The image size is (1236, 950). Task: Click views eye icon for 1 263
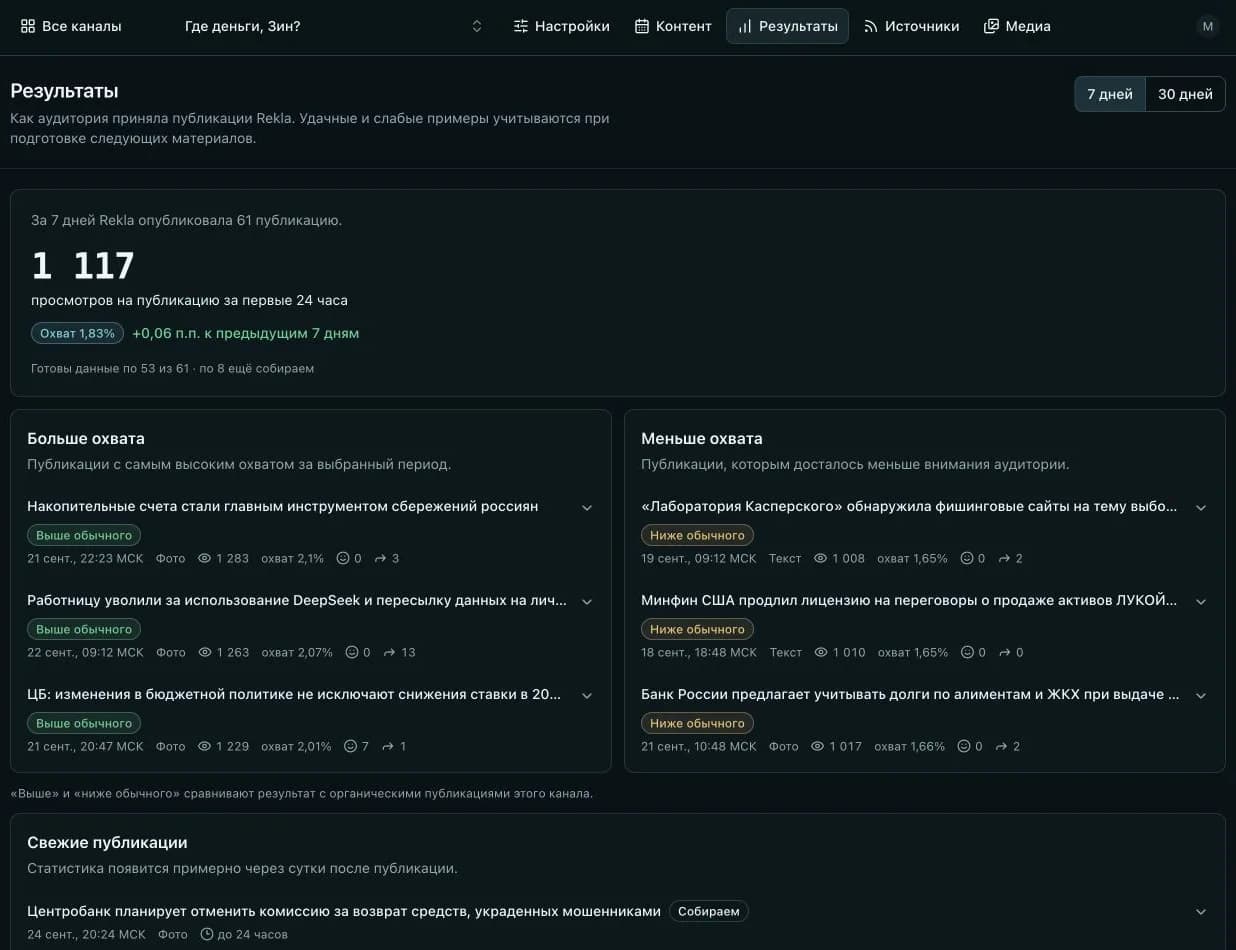[205, 652]
